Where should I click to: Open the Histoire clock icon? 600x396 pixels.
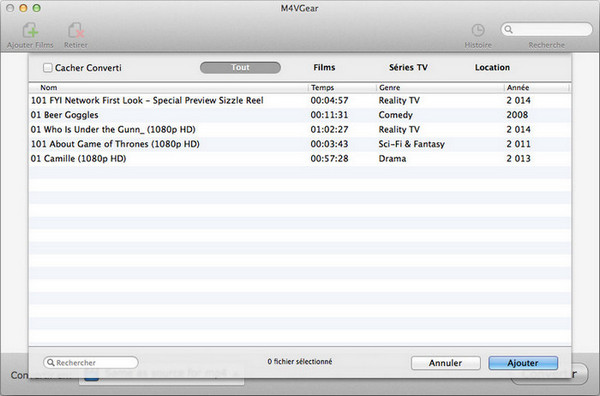click(x=478, y=30)
